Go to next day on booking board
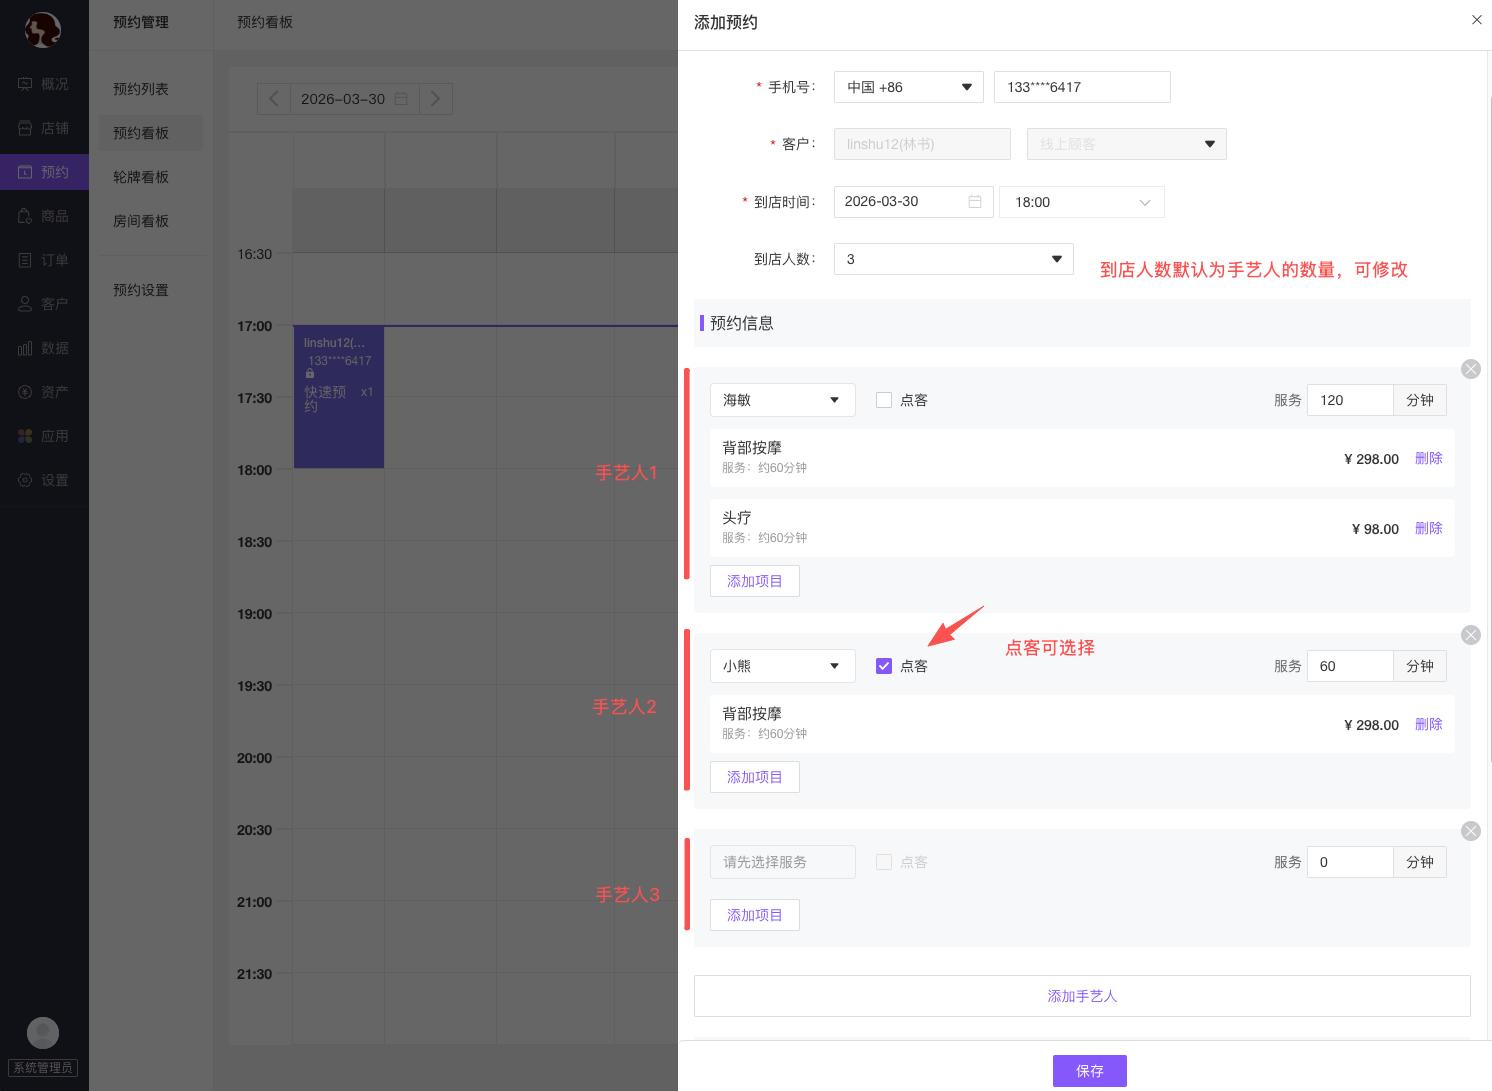The width and height of the screenshot is (1492, 1091). [x=435, y=99]
